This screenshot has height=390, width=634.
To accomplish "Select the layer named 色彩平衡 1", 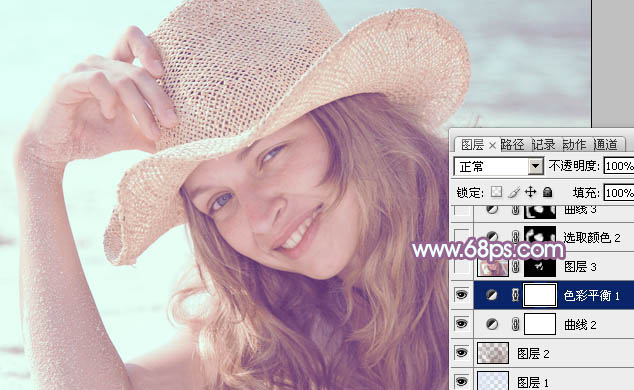I will point(591,295).
